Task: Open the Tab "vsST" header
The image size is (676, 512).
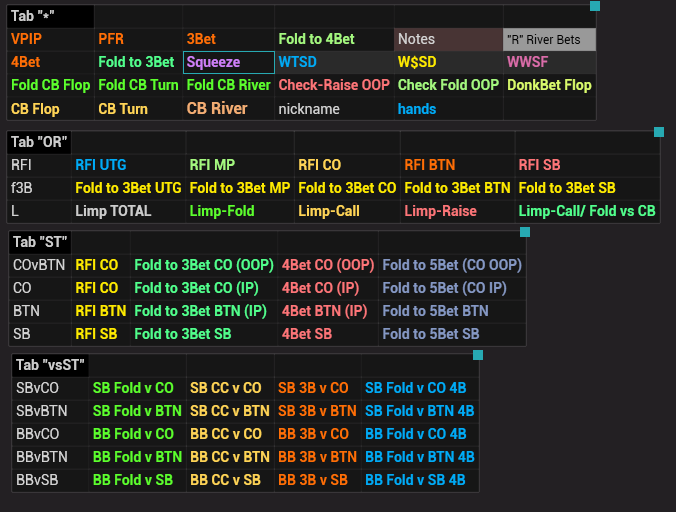Action: pyautogui.click(x=50, y=365)
